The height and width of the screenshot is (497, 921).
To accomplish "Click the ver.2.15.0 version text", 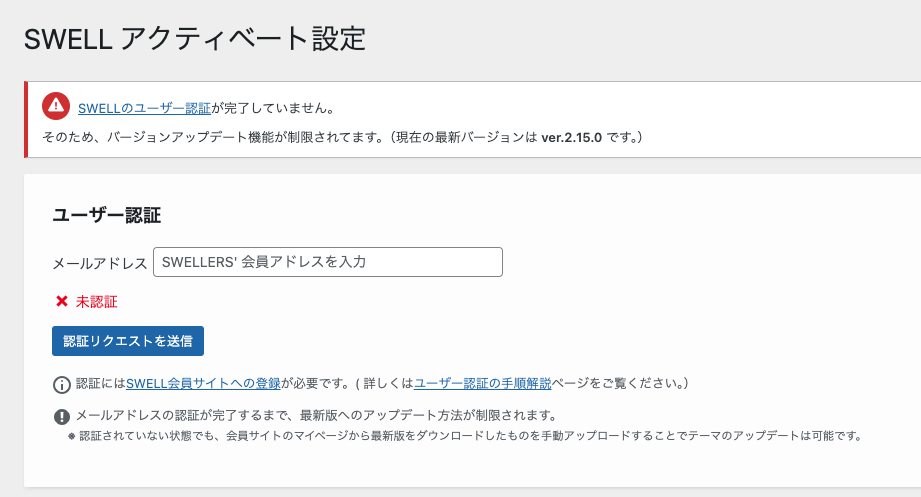I will click(573, 136).
